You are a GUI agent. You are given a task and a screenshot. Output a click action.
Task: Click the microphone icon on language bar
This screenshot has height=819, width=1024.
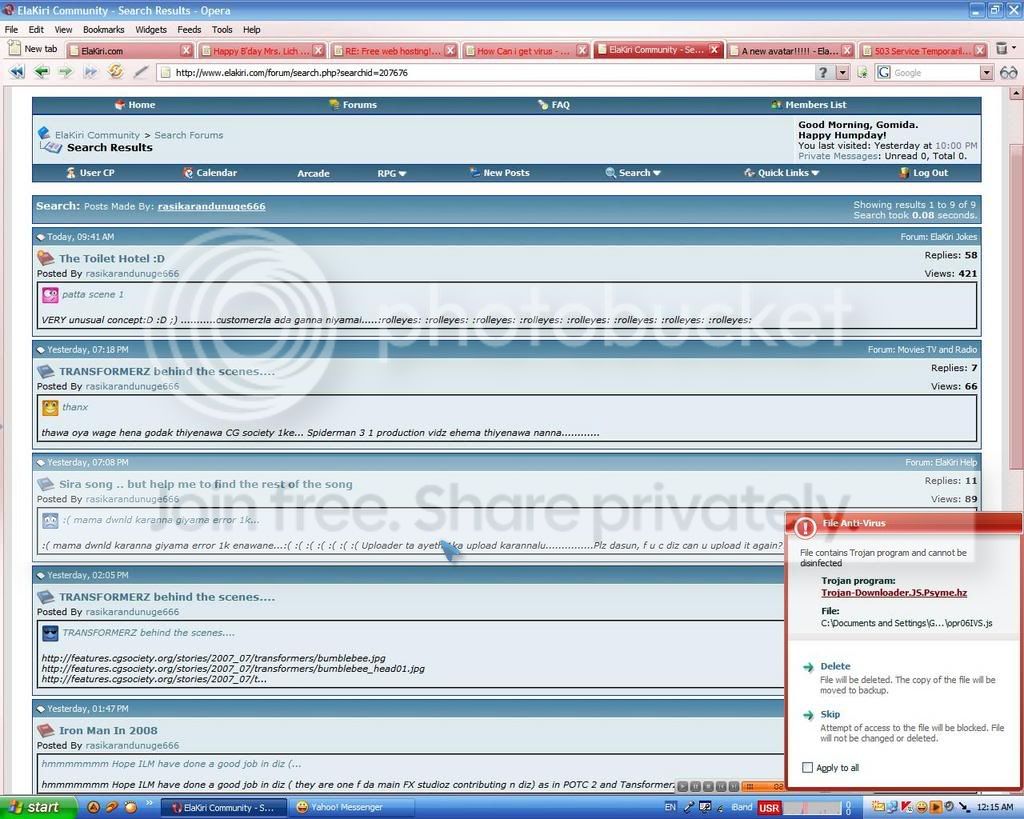[x=689, y=807]
